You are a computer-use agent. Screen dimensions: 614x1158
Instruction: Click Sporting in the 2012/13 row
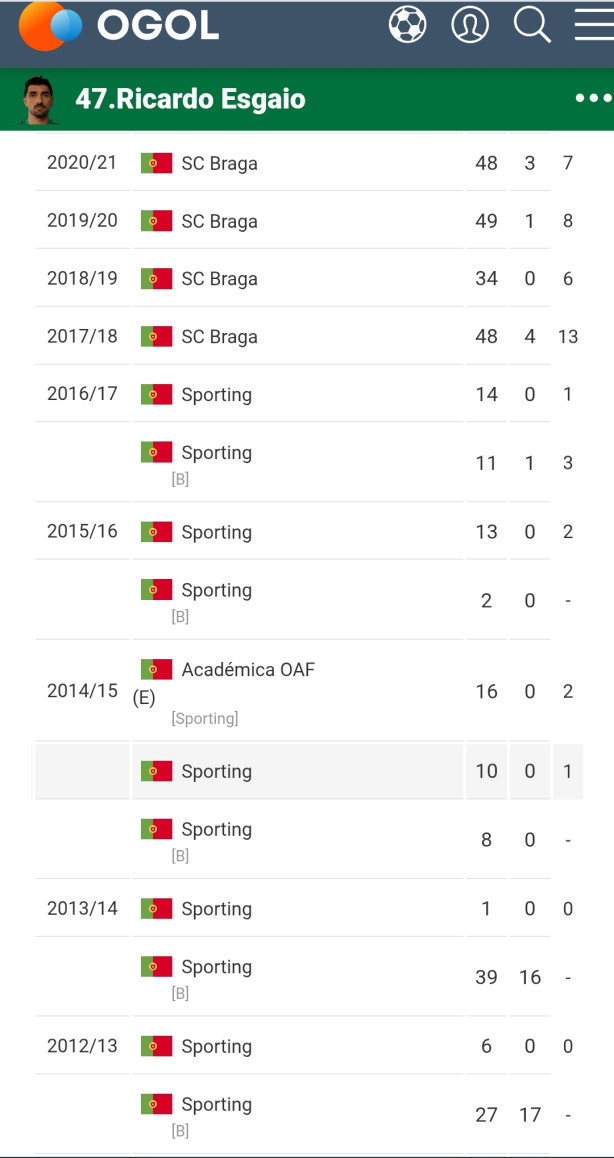click(216, 1046)
